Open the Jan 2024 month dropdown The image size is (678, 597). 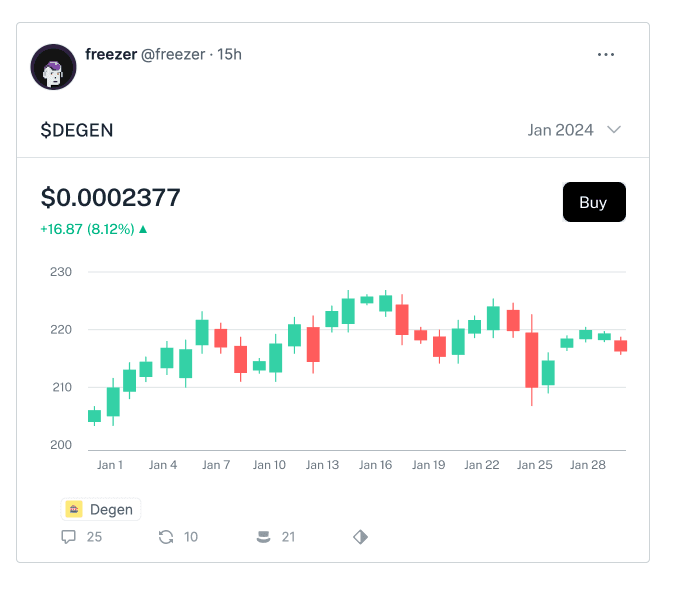click(x=574, y=130)
